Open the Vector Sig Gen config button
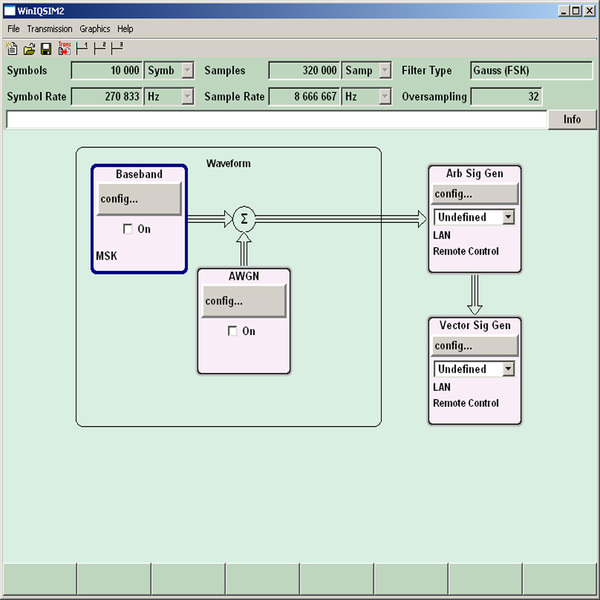This screenshot has height=600, width=600. pos(475,346)
